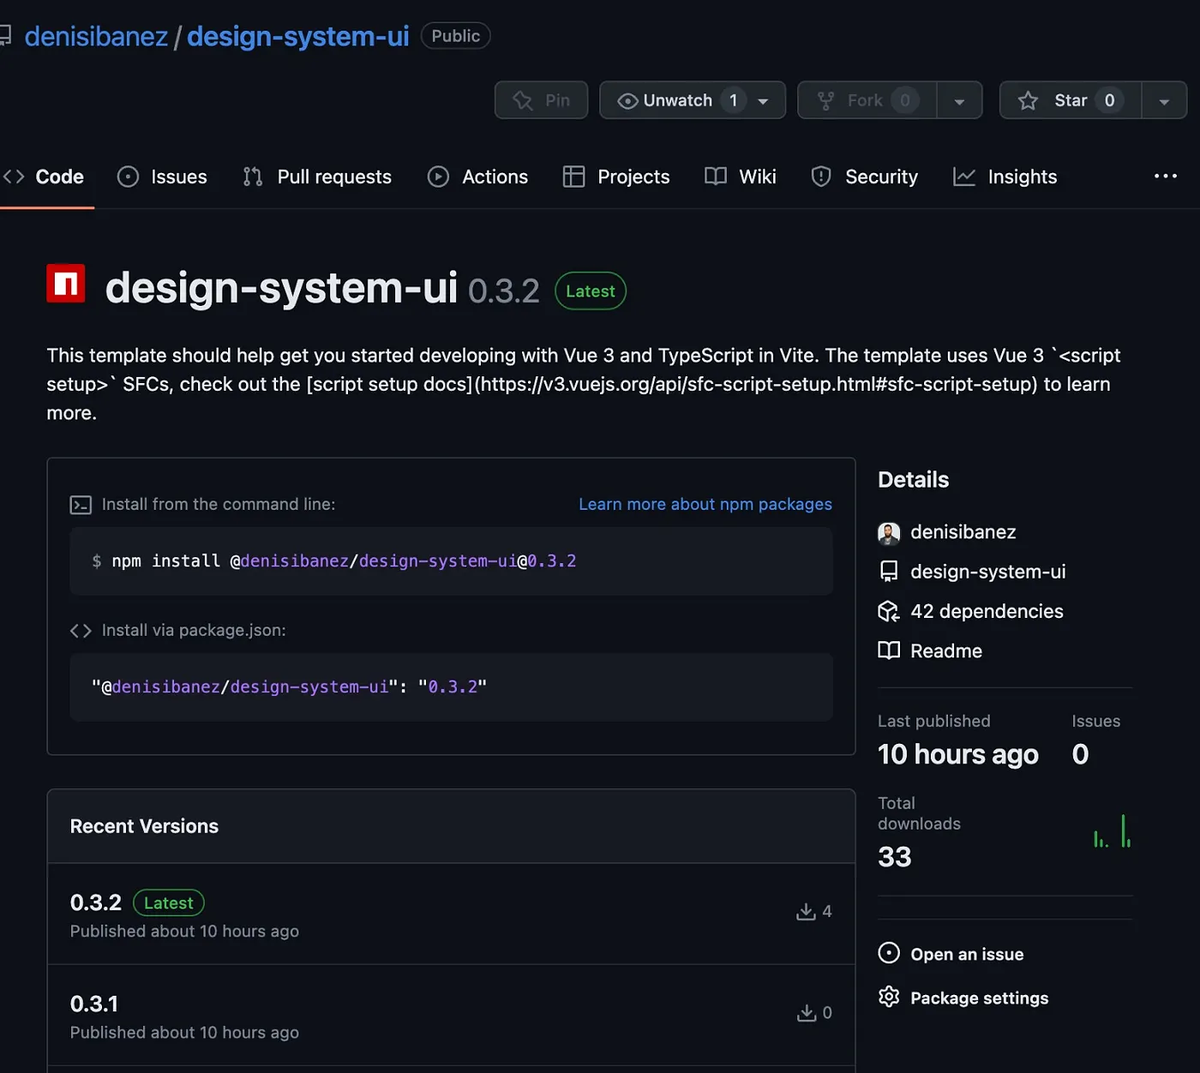Click the denisibanez avatar in Details

click(889, 533)
